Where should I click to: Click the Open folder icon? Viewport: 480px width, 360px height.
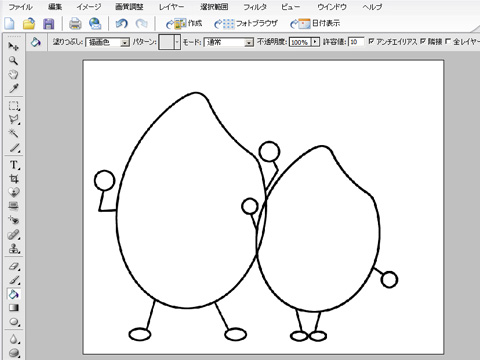[x=29, y=24]
